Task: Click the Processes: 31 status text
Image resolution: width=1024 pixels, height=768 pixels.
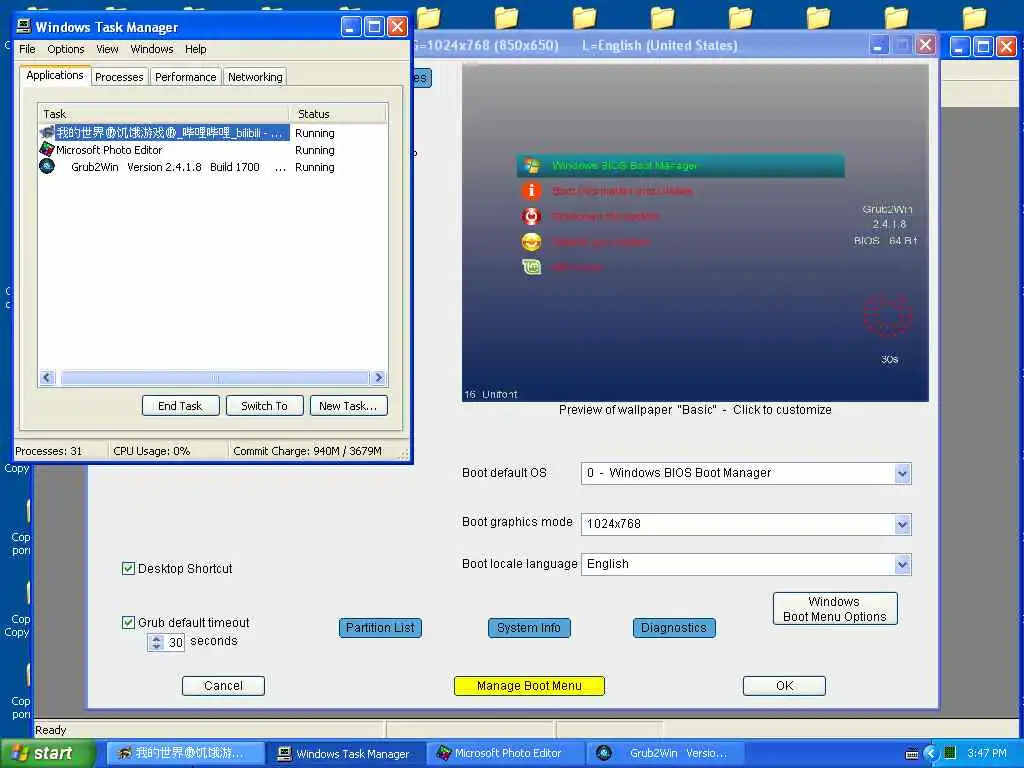Action: click(49, 451)
